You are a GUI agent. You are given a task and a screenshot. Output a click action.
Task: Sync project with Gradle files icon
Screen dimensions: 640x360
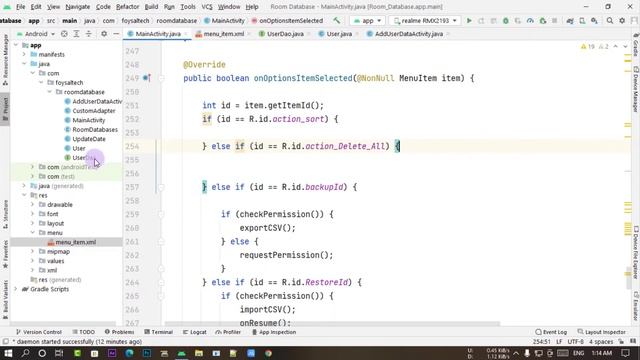coord(570,20)
